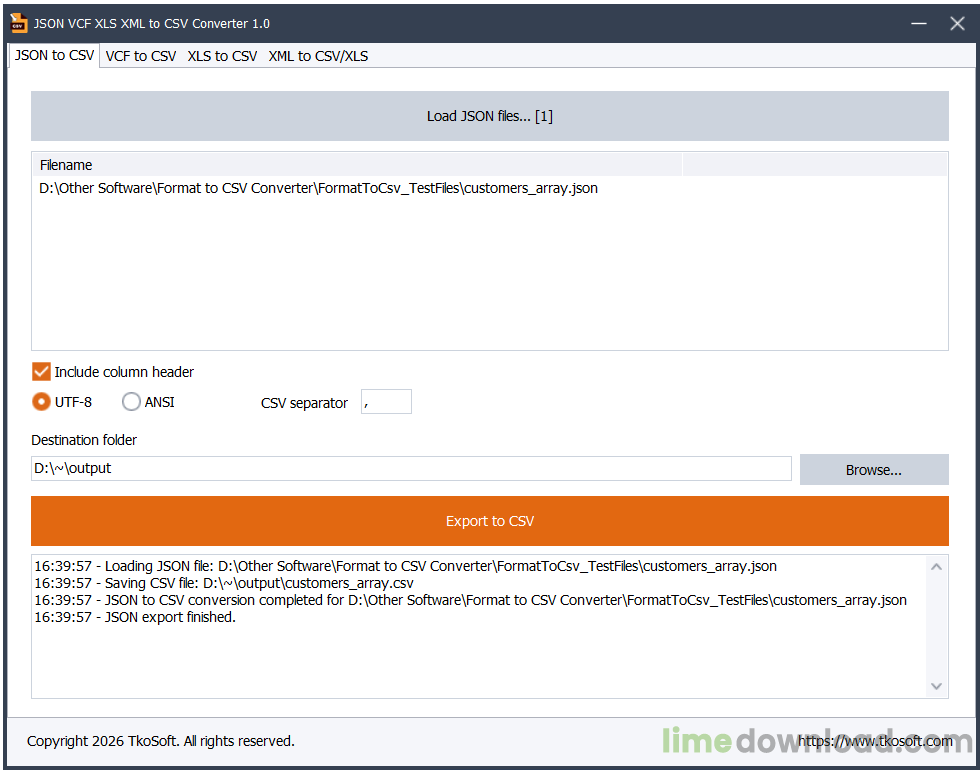The image size is (980, 772).
Task: Open the tkosoft.com website link
Action: [x=875, y=741]
